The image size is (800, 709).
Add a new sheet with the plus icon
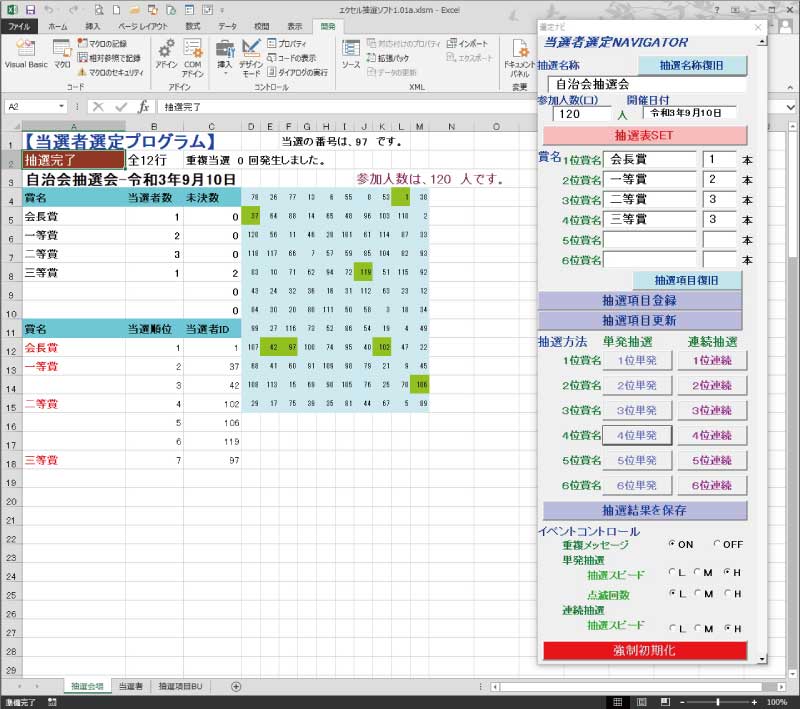click(236, 687)
